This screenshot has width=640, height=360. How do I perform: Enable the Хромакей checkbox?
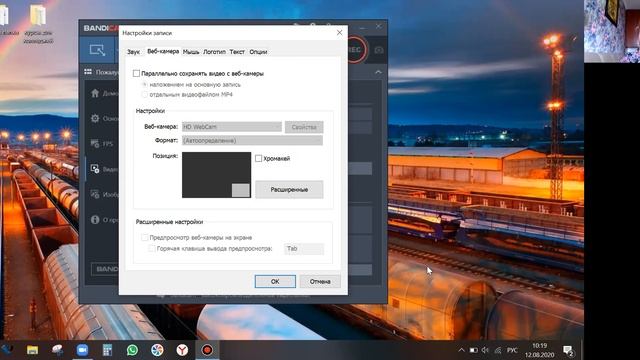coord(258,158)
